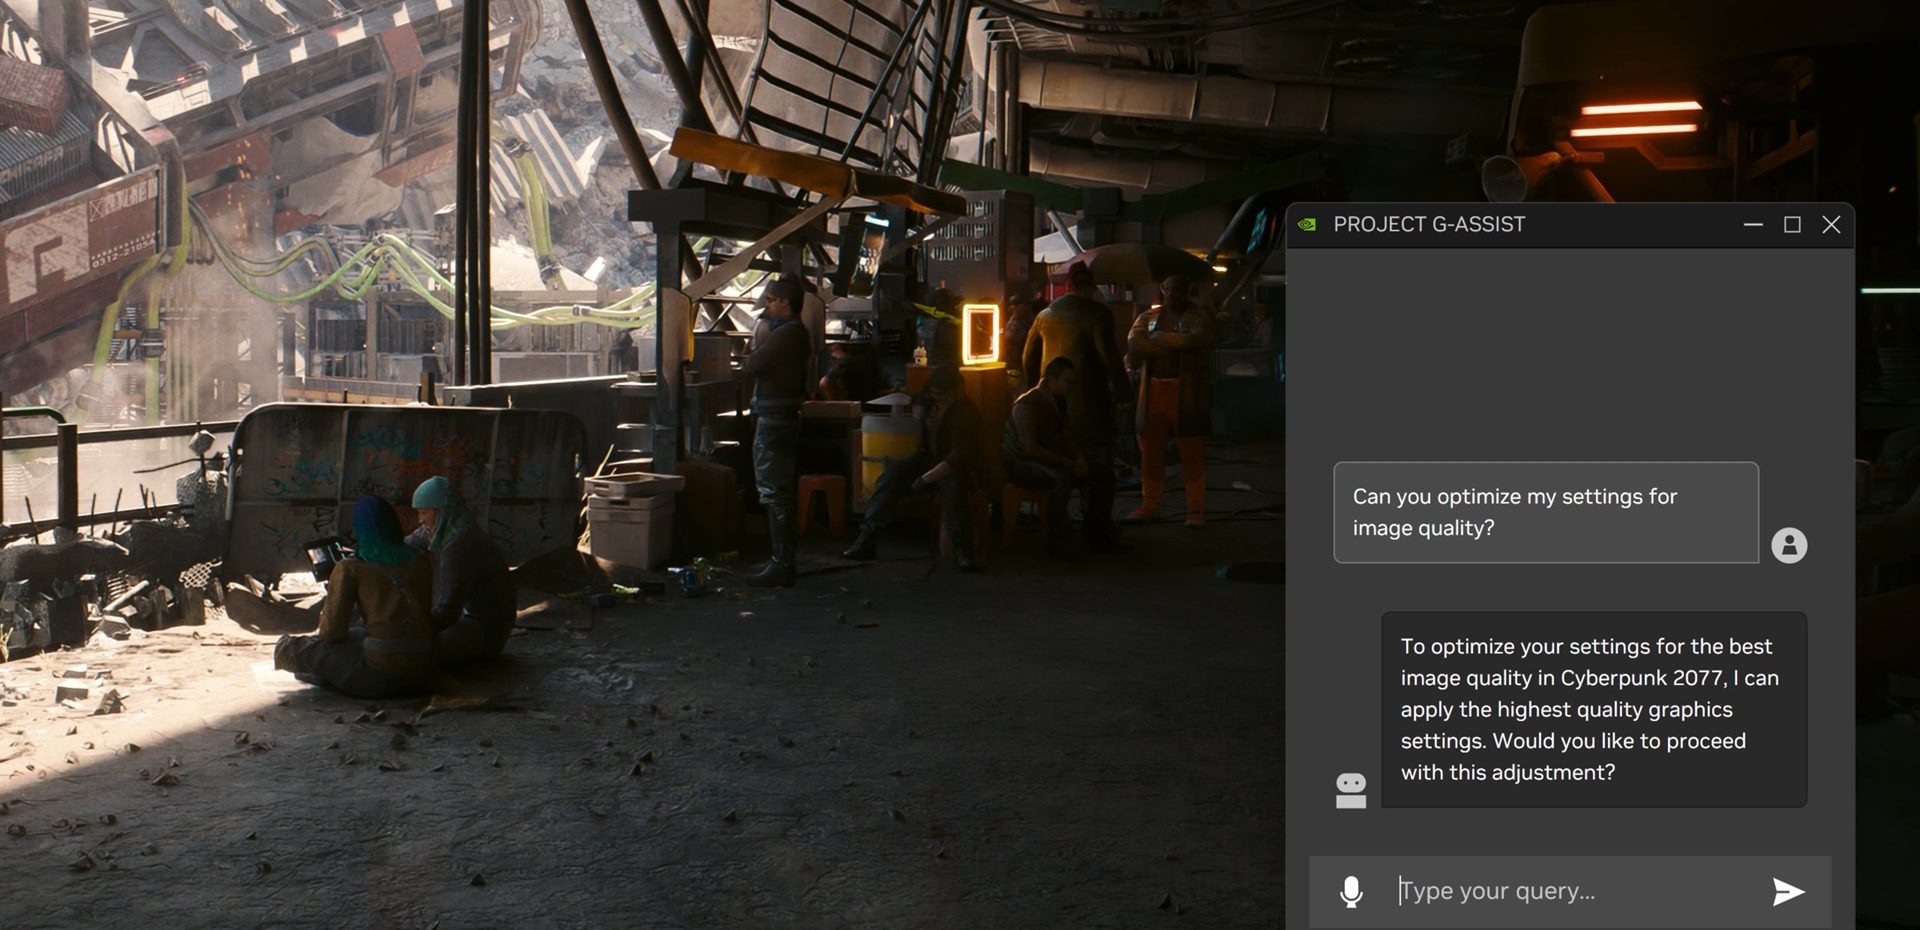The width and height of the screenshot is (1920, 930).
Task: Click the 'PROJECT G-ASSIST' title text
Action: (x=1429, y=225)
